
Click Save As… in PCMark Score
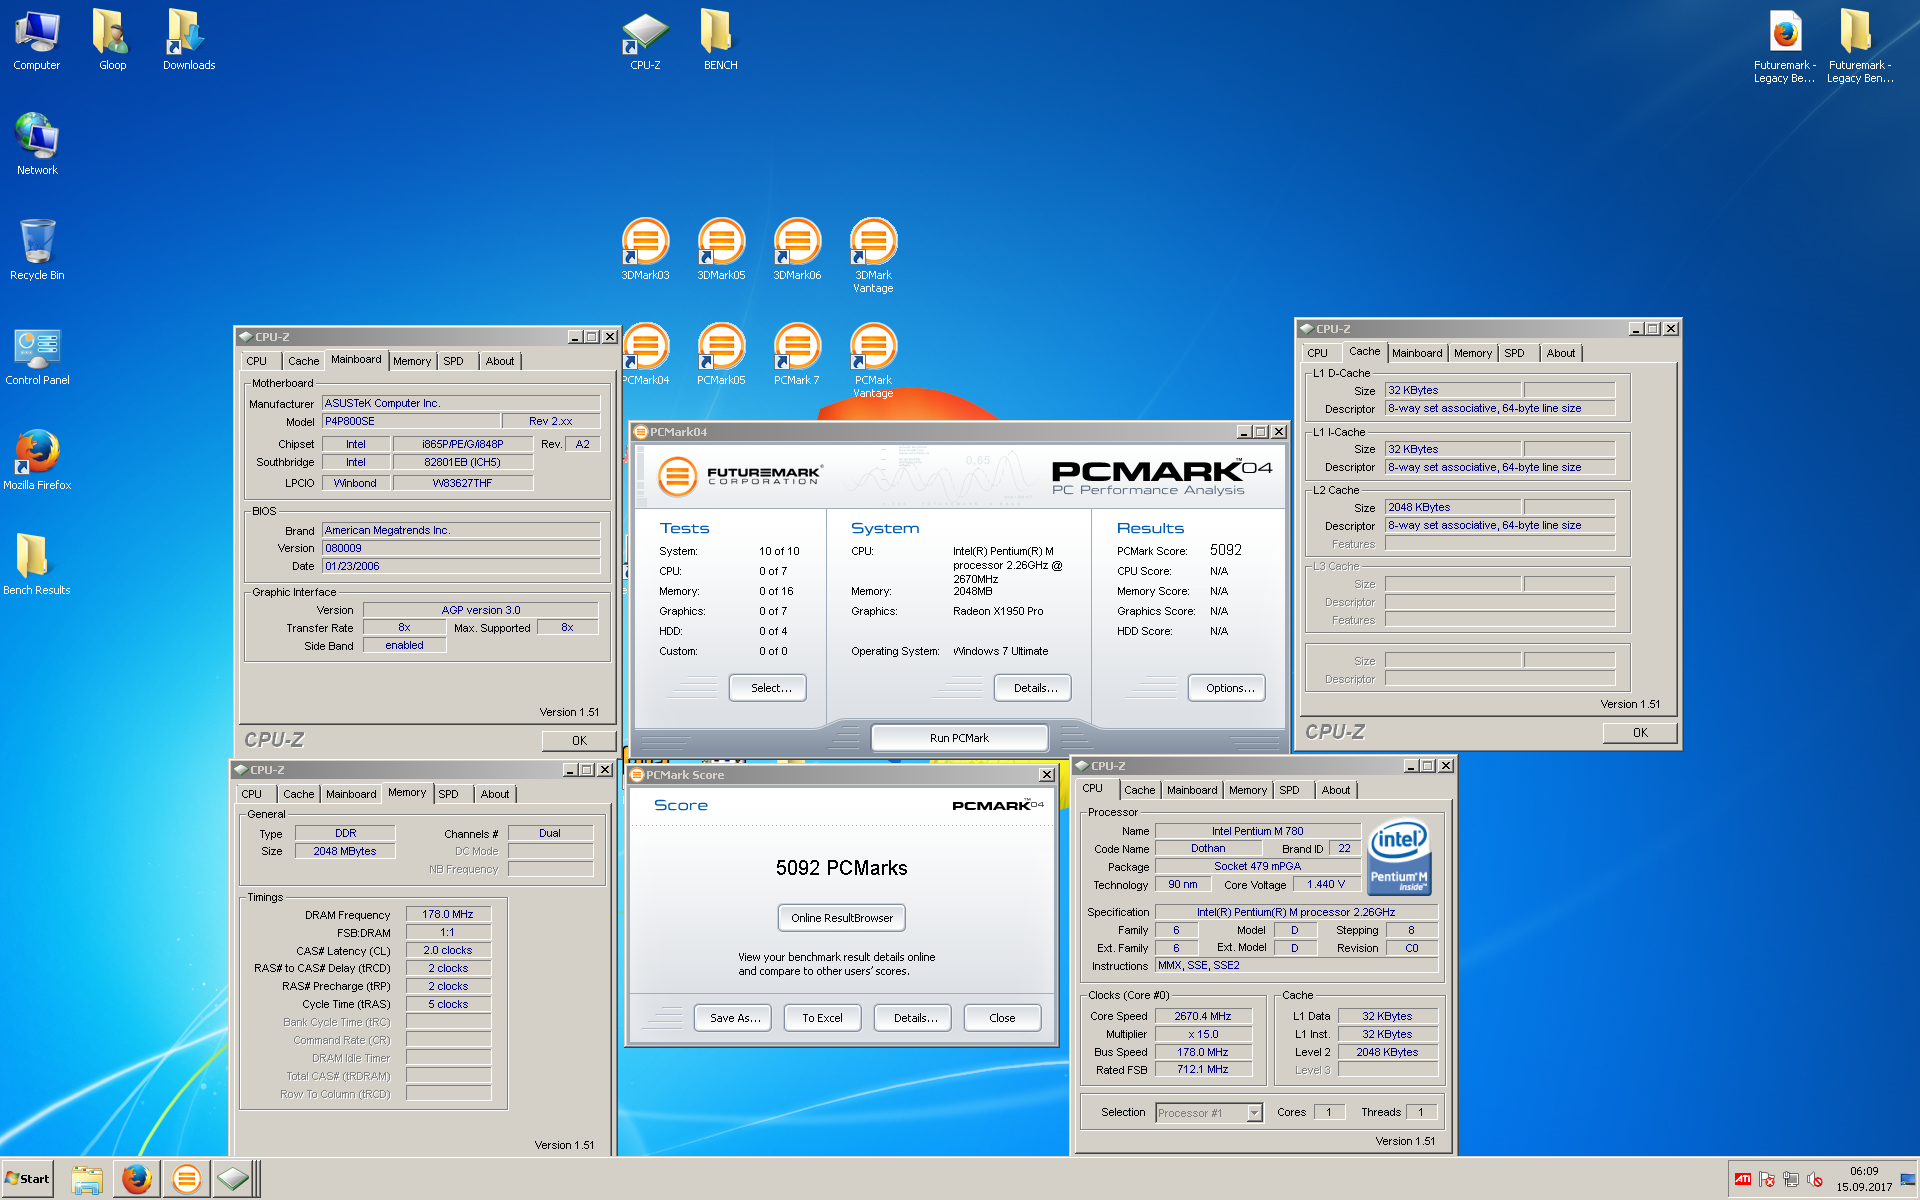pos(733,1018)
